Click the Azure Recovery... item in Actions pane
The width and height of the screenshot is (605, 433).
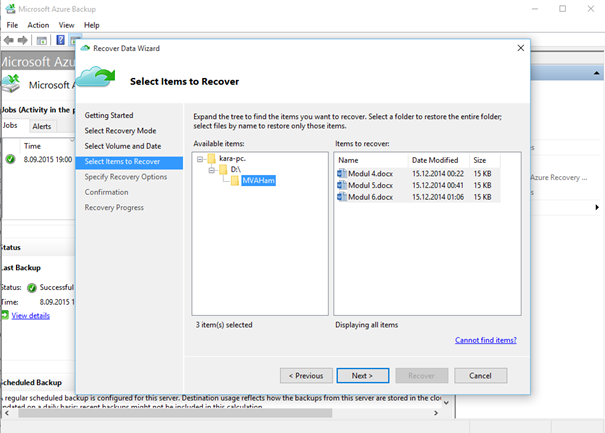558,178
